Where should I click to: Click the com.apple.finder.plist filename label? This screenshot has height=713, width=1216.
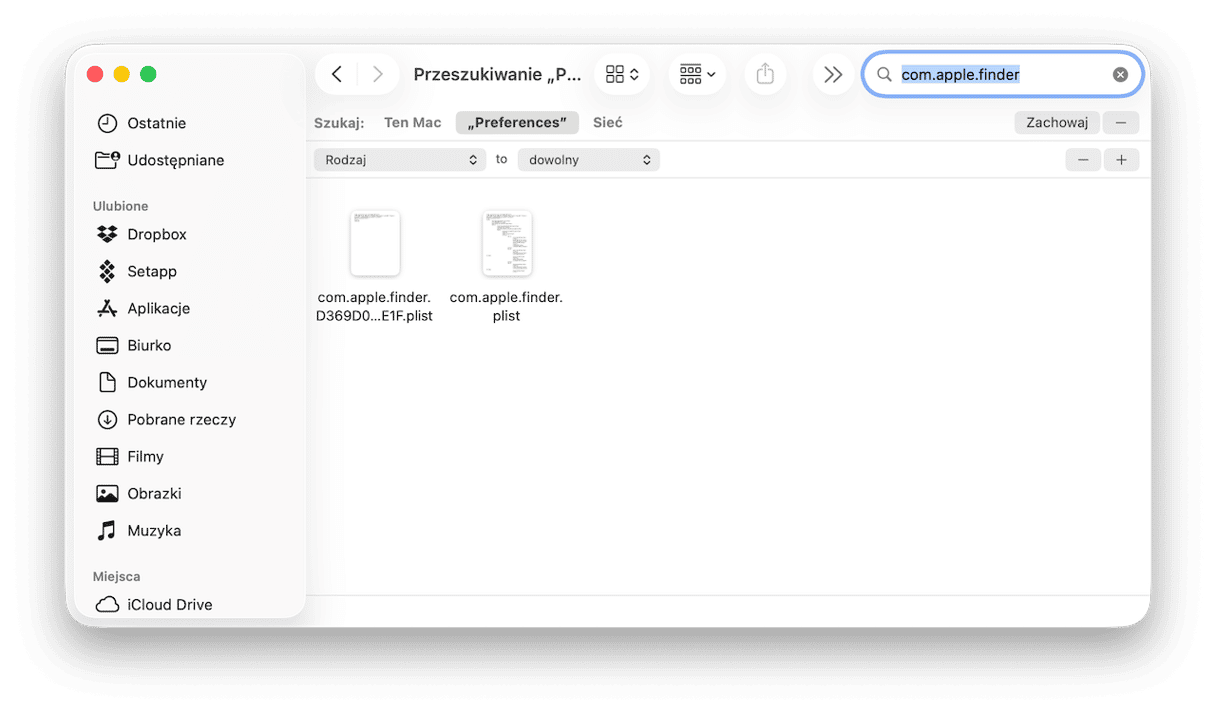click(x=506, y=306)
